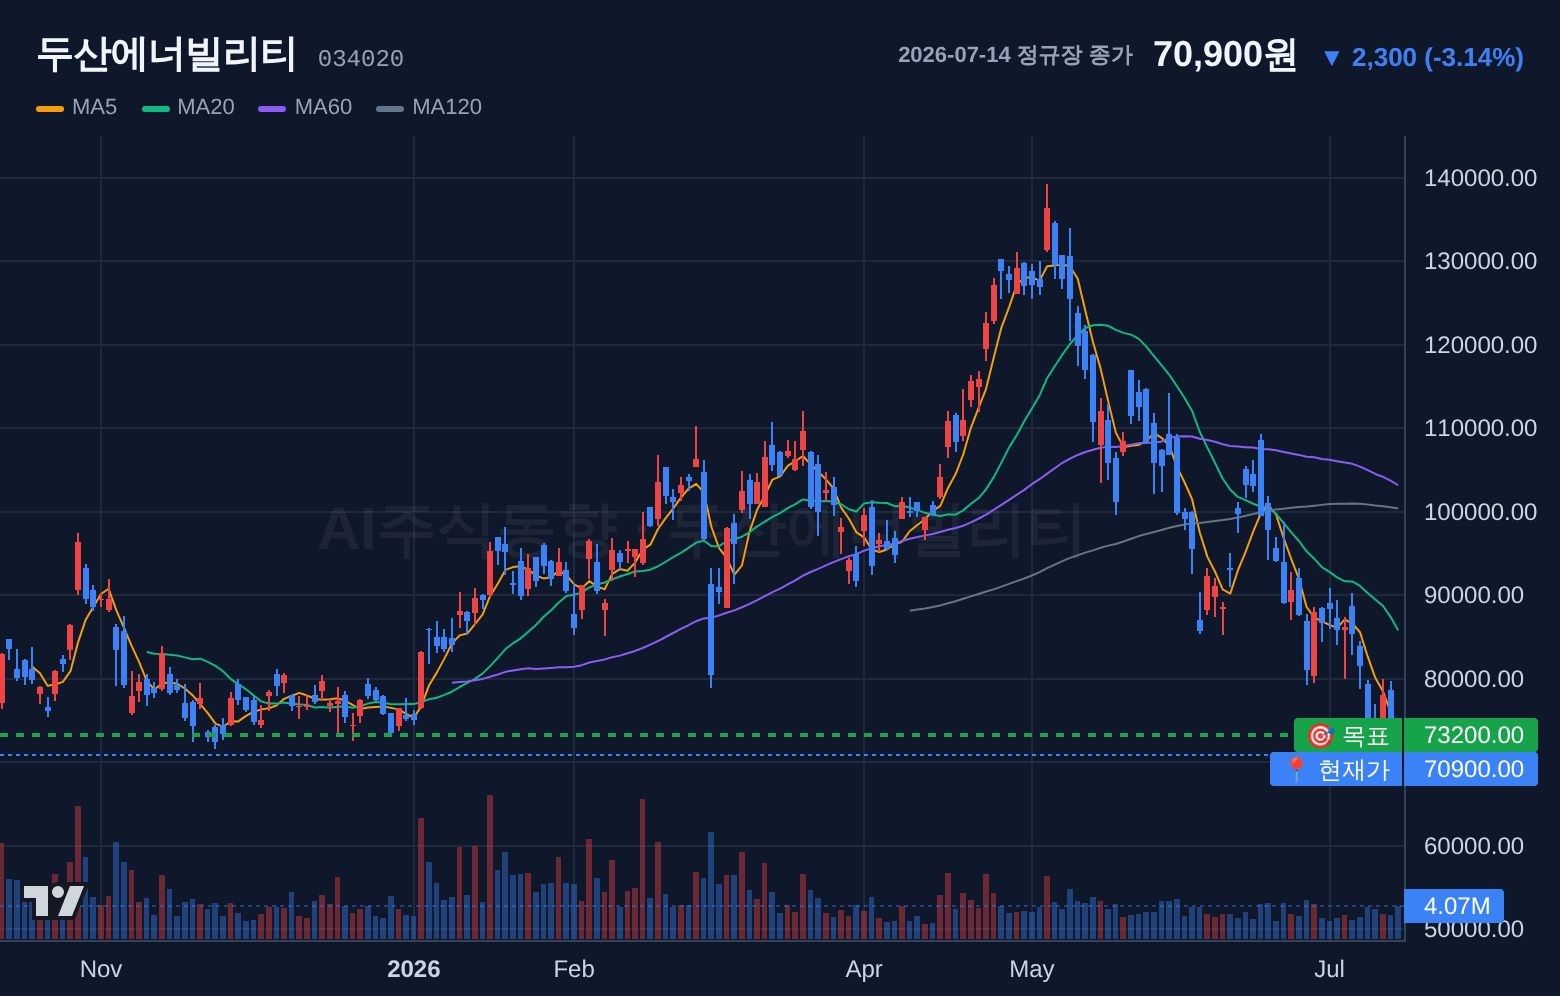Viewport: 1560px width, 996px height.
Task: Click the stock code 034020
Action: tap(361, 59)
